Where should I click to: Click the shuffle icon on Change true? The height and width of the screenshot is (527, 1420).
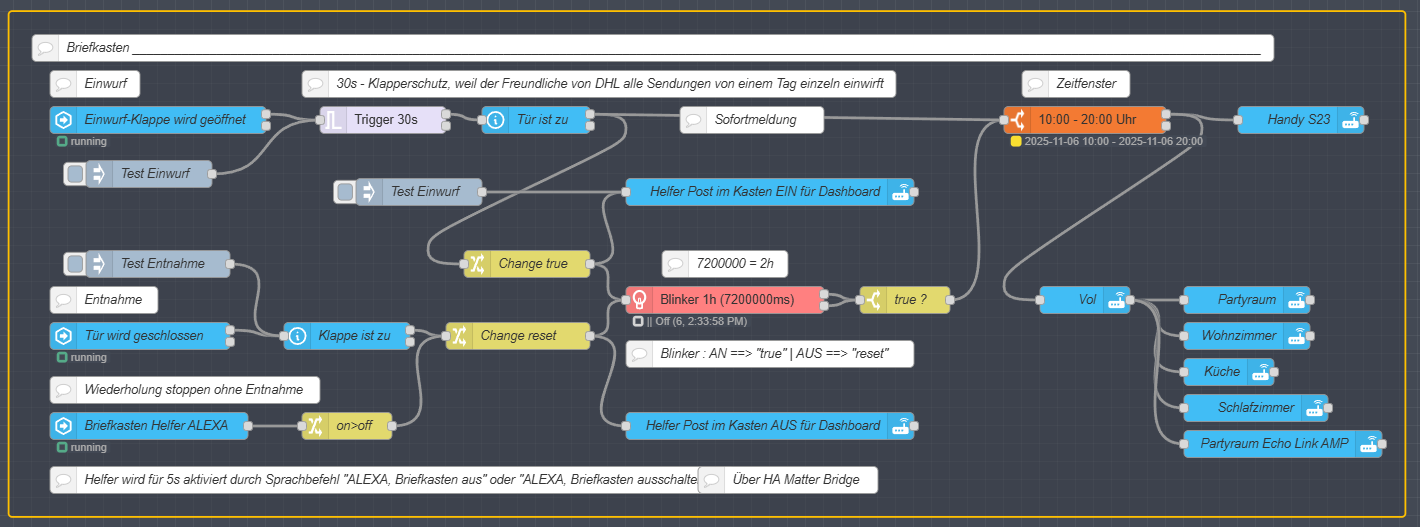477,264
